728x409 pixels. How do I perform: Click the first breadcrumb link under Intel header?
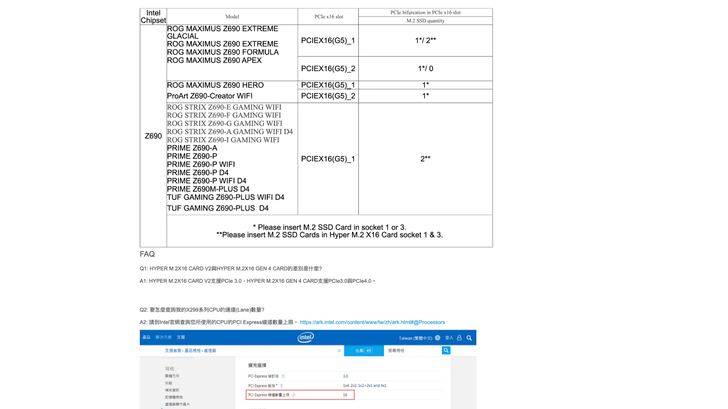(173, 351)
